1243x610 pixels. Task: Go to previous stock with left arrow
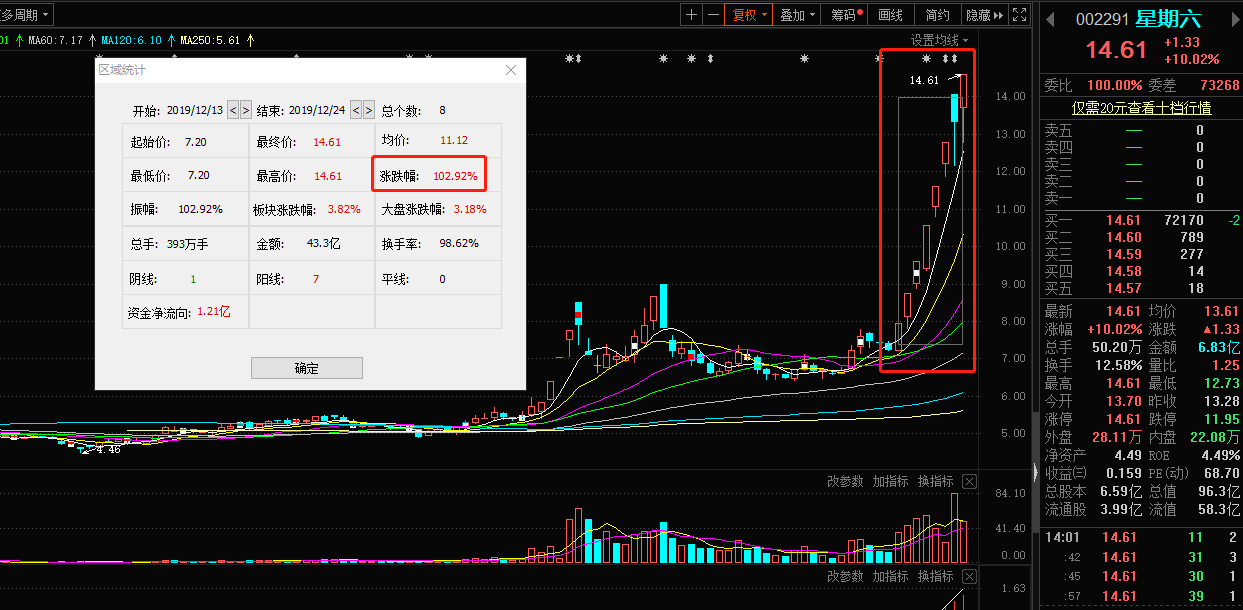1050,18
